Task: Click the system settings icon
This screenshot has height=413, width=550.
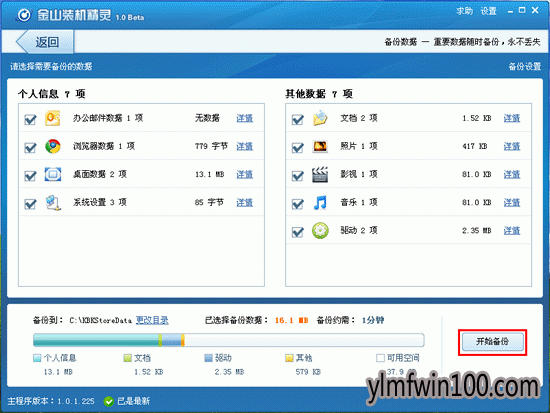Action: tap(53, 202)
